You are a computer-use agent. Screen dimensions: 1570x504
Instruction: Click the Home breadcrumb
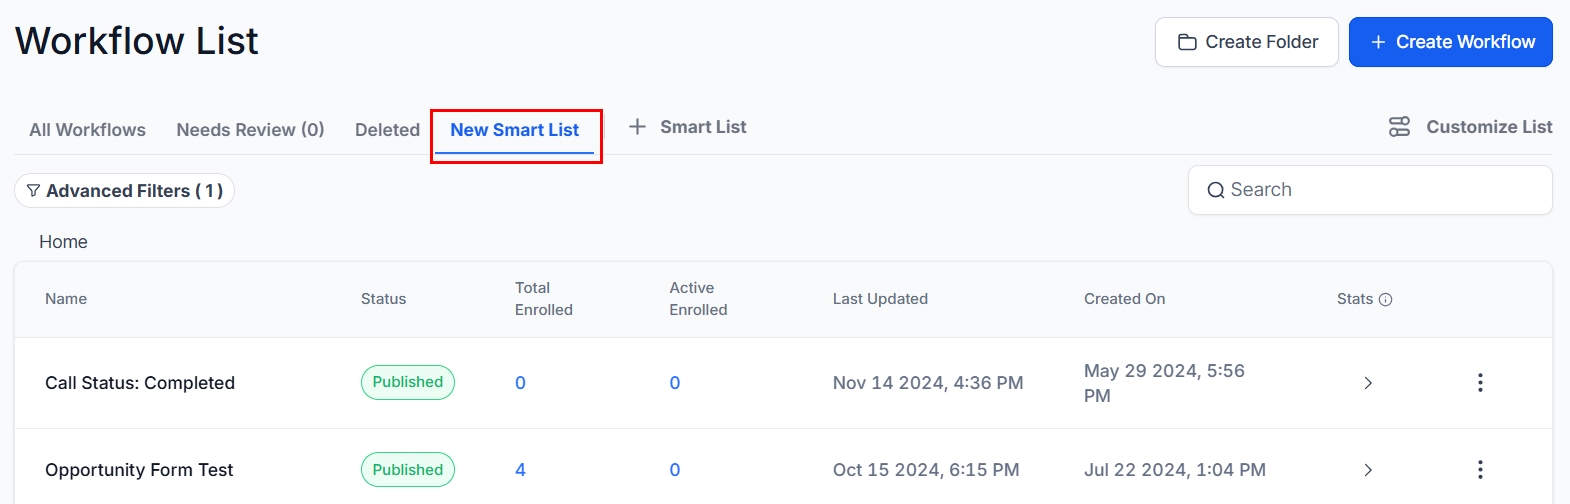tap(63, 242)
